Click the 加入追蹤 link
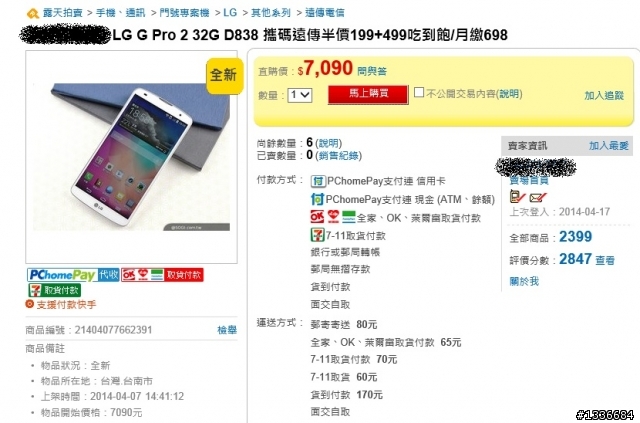The height and width of the screenshot is (423, 640). click(604, 96)
